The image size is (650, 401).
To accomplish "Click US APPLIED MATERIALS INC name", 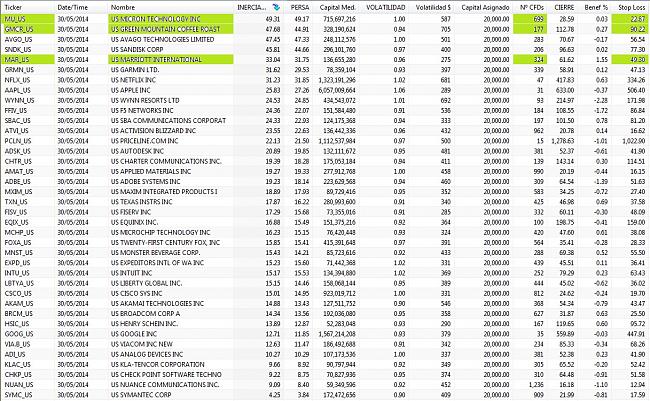I will click(x=151, y=171).
